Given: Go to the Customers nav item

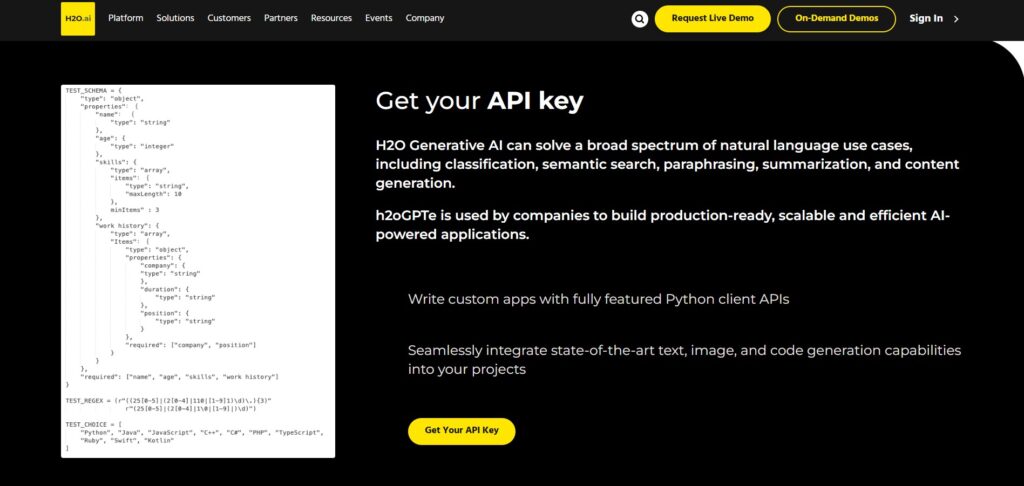Looking at the screenshot, I should point(229,18).
